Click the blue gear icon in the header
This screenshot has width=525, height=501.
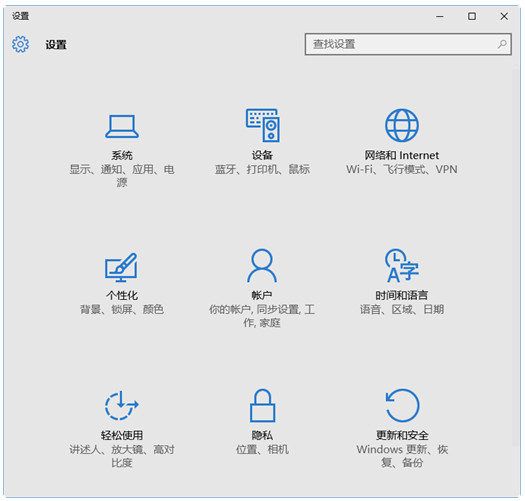pyautogui.click(x=20, y=44)
